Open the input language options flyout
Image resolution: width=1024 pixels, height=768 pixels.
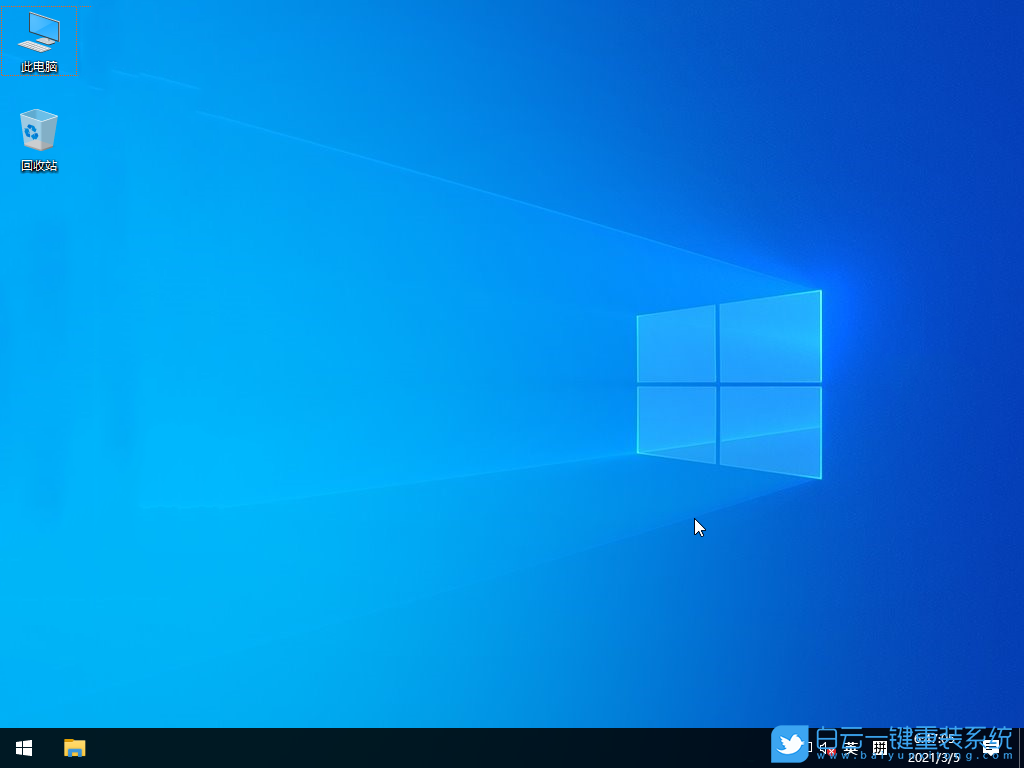[853, 747]
